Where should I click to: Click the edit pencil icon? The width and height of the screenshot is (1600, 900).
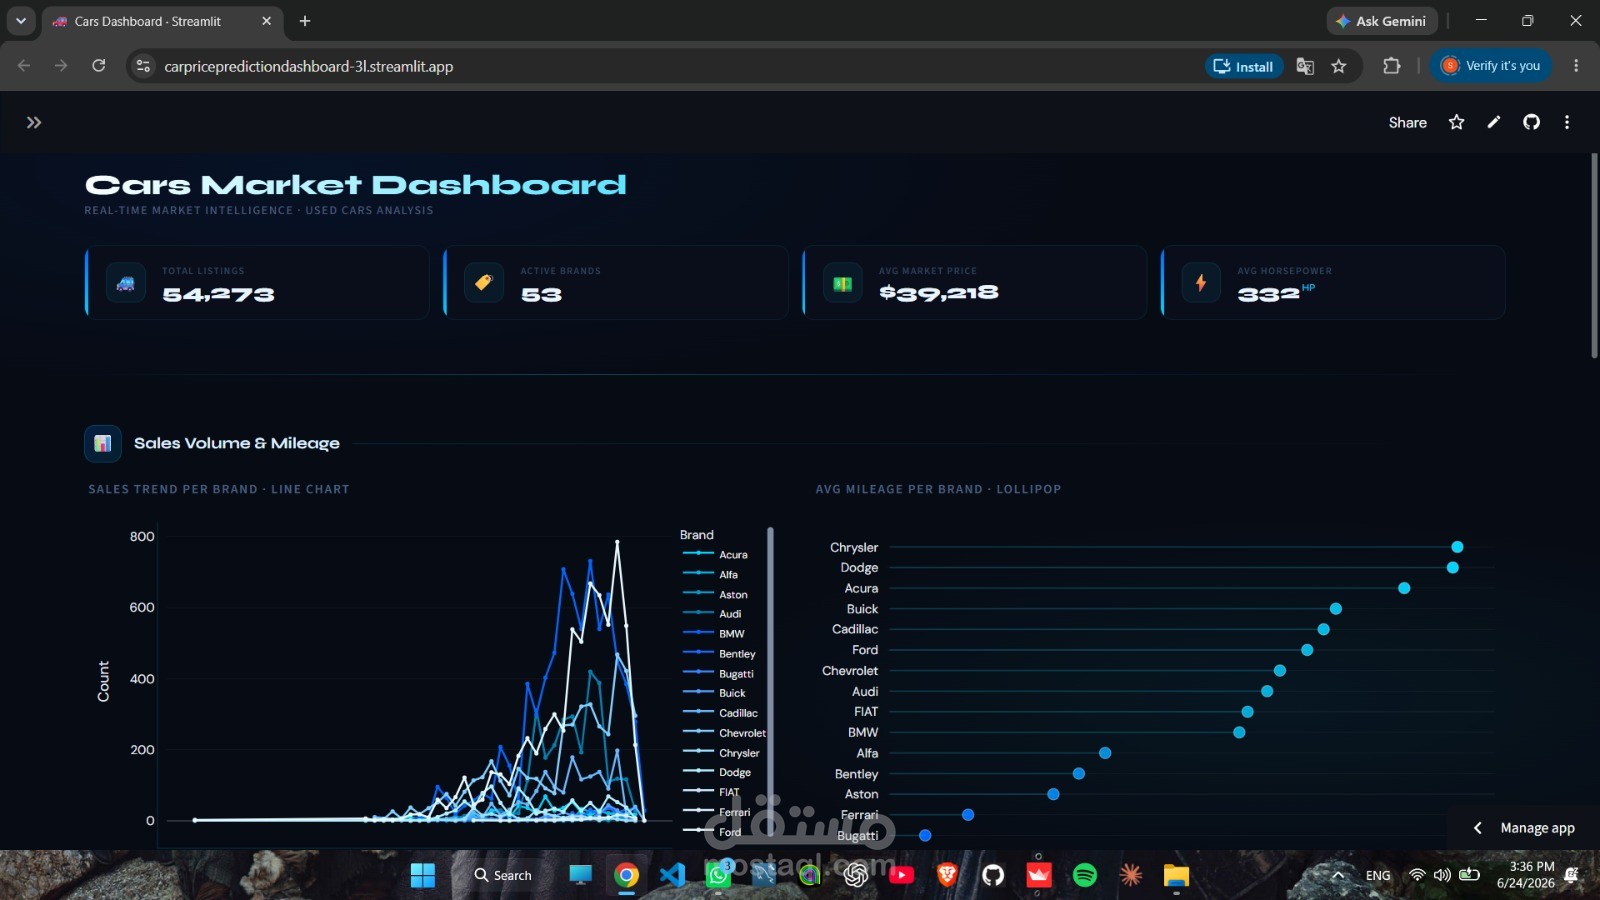pos(1494,122)
